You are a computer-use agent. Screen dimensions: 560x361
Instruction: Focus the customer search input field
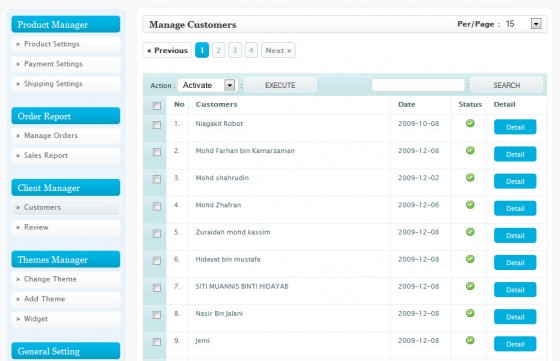coord(418,85)
